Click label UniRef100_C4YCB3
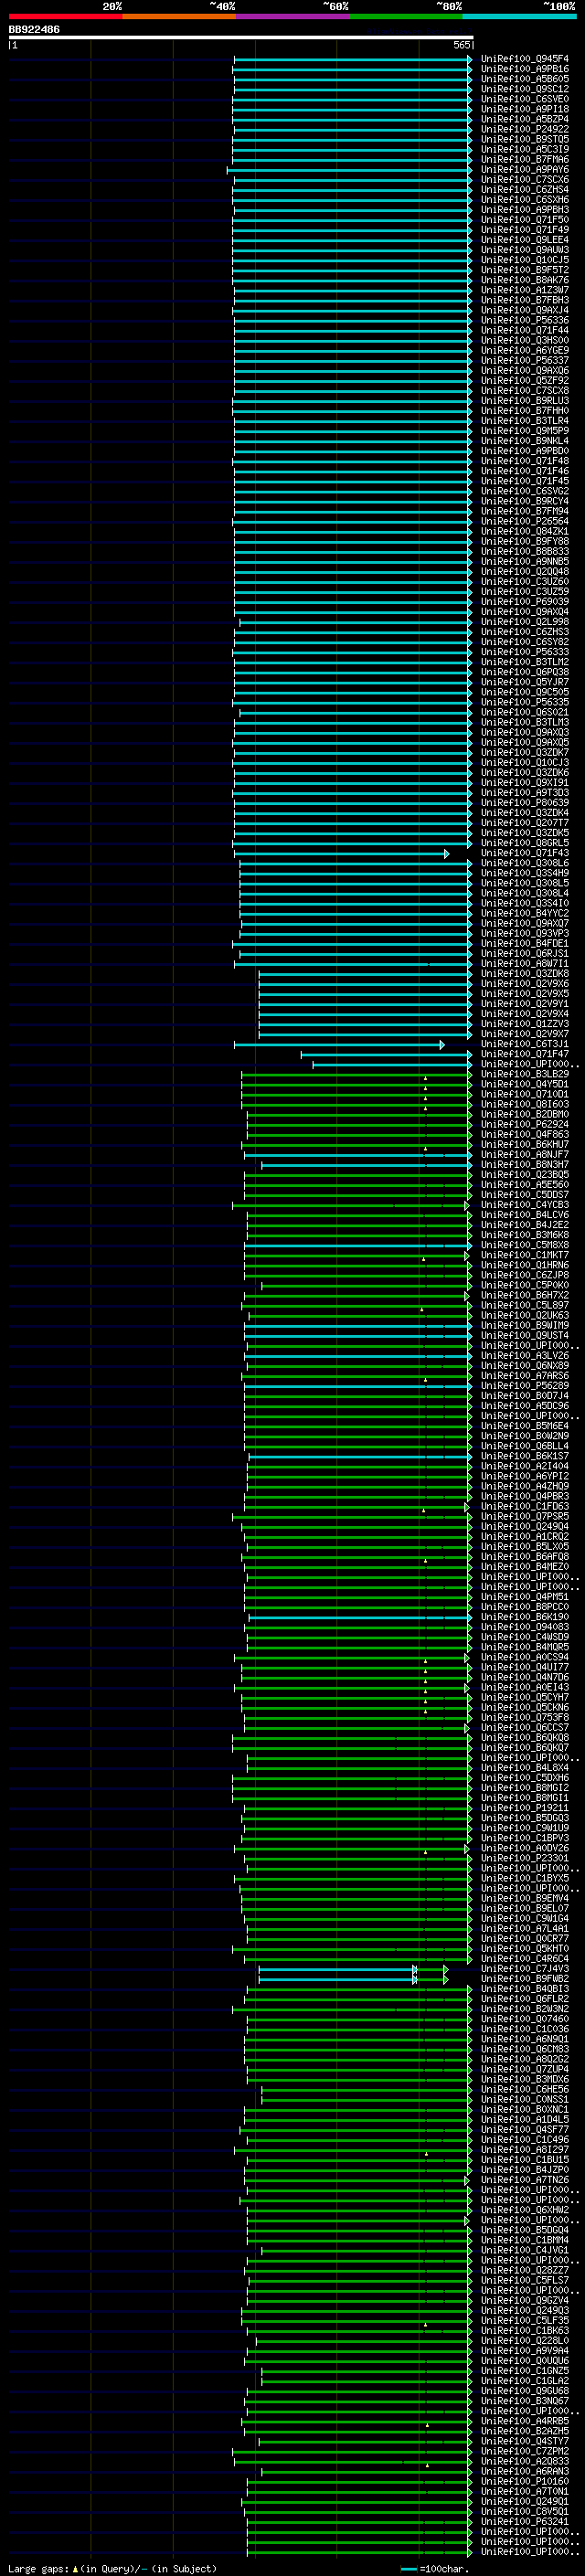This screenshot has width=585, height=2576. click(524, 1205)
